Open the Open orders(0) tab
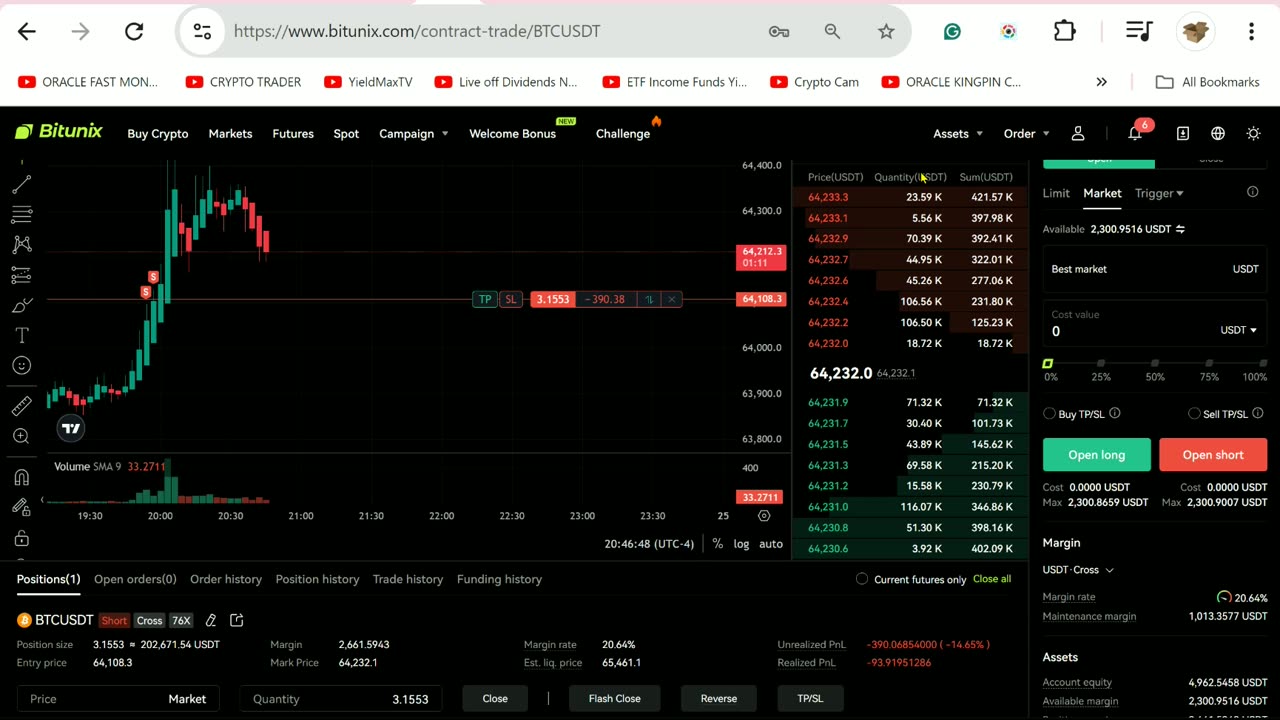Screen dimensions: 1280x720 point(135,579)
